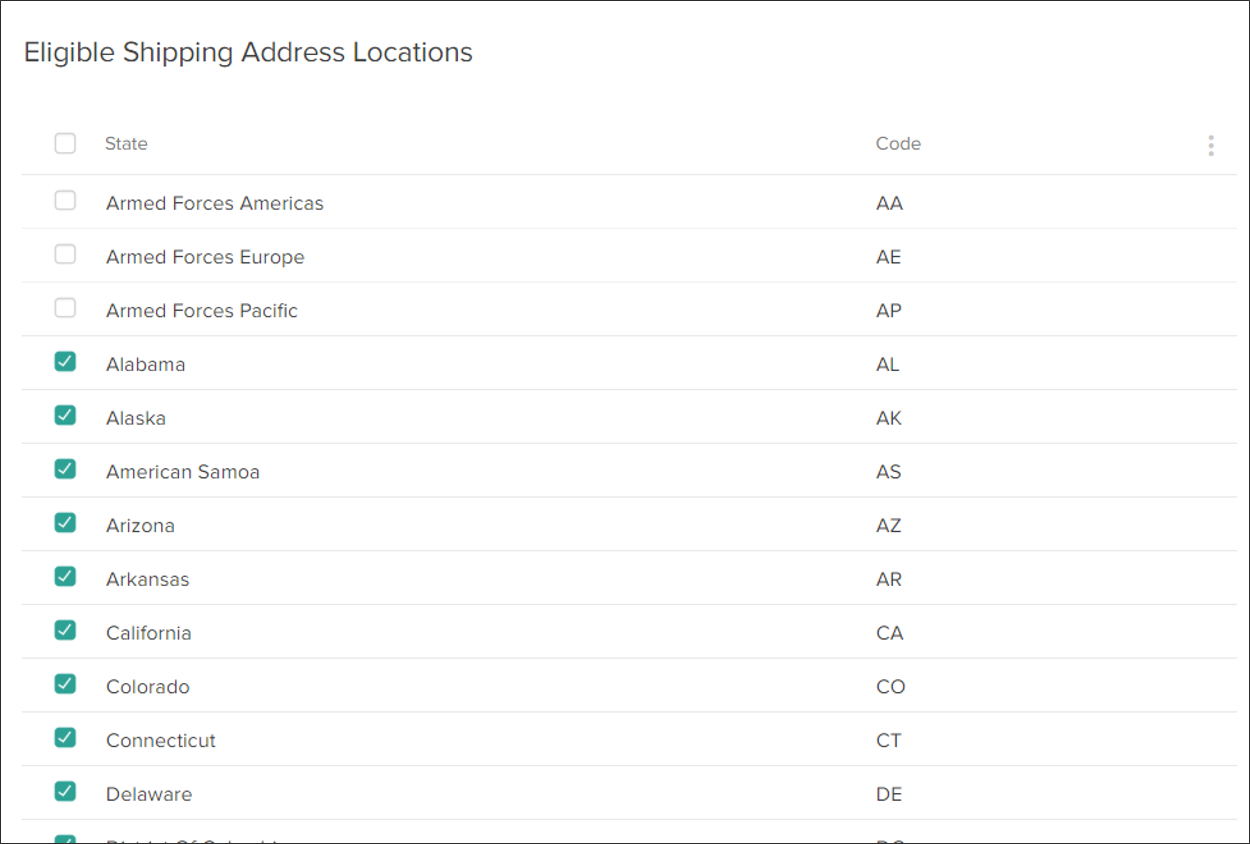1250x844 pixels.
Task: Disable shipping to Colorado
Action: tap(65, 683)
